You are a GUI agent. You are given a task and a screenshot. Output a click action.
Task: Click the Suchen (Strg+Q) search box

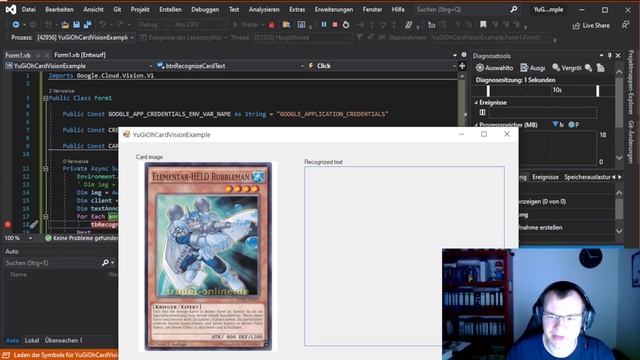pyautogui.click(x=467, y=9)
